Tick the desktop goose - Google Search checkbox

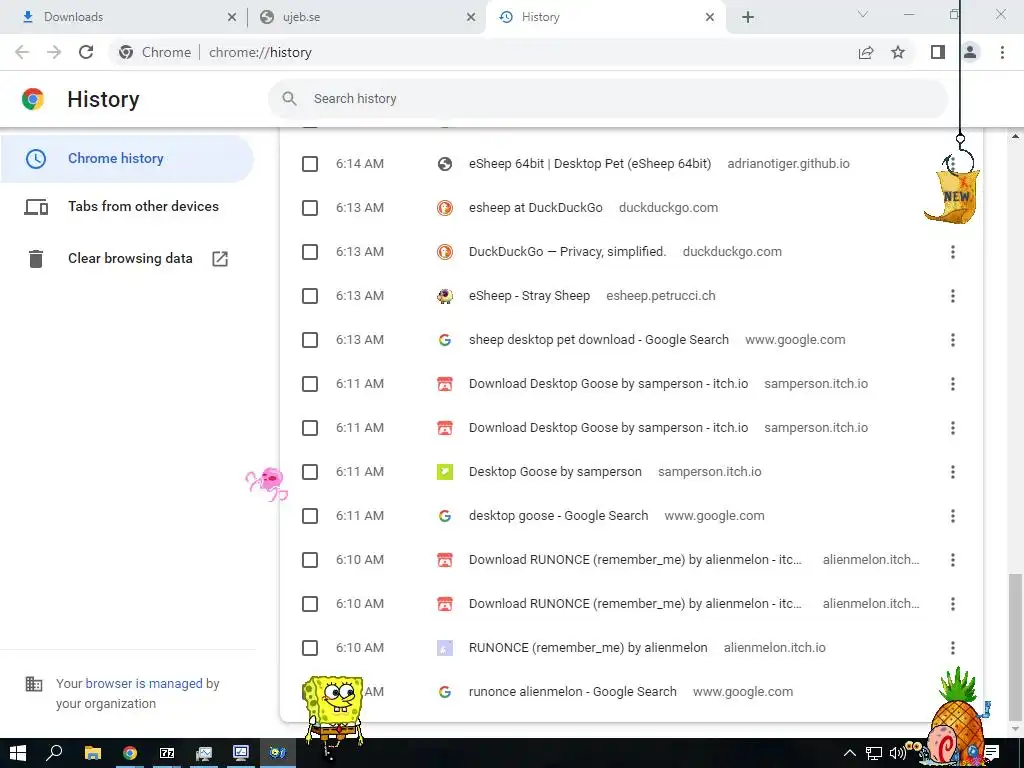pos(310,516)
